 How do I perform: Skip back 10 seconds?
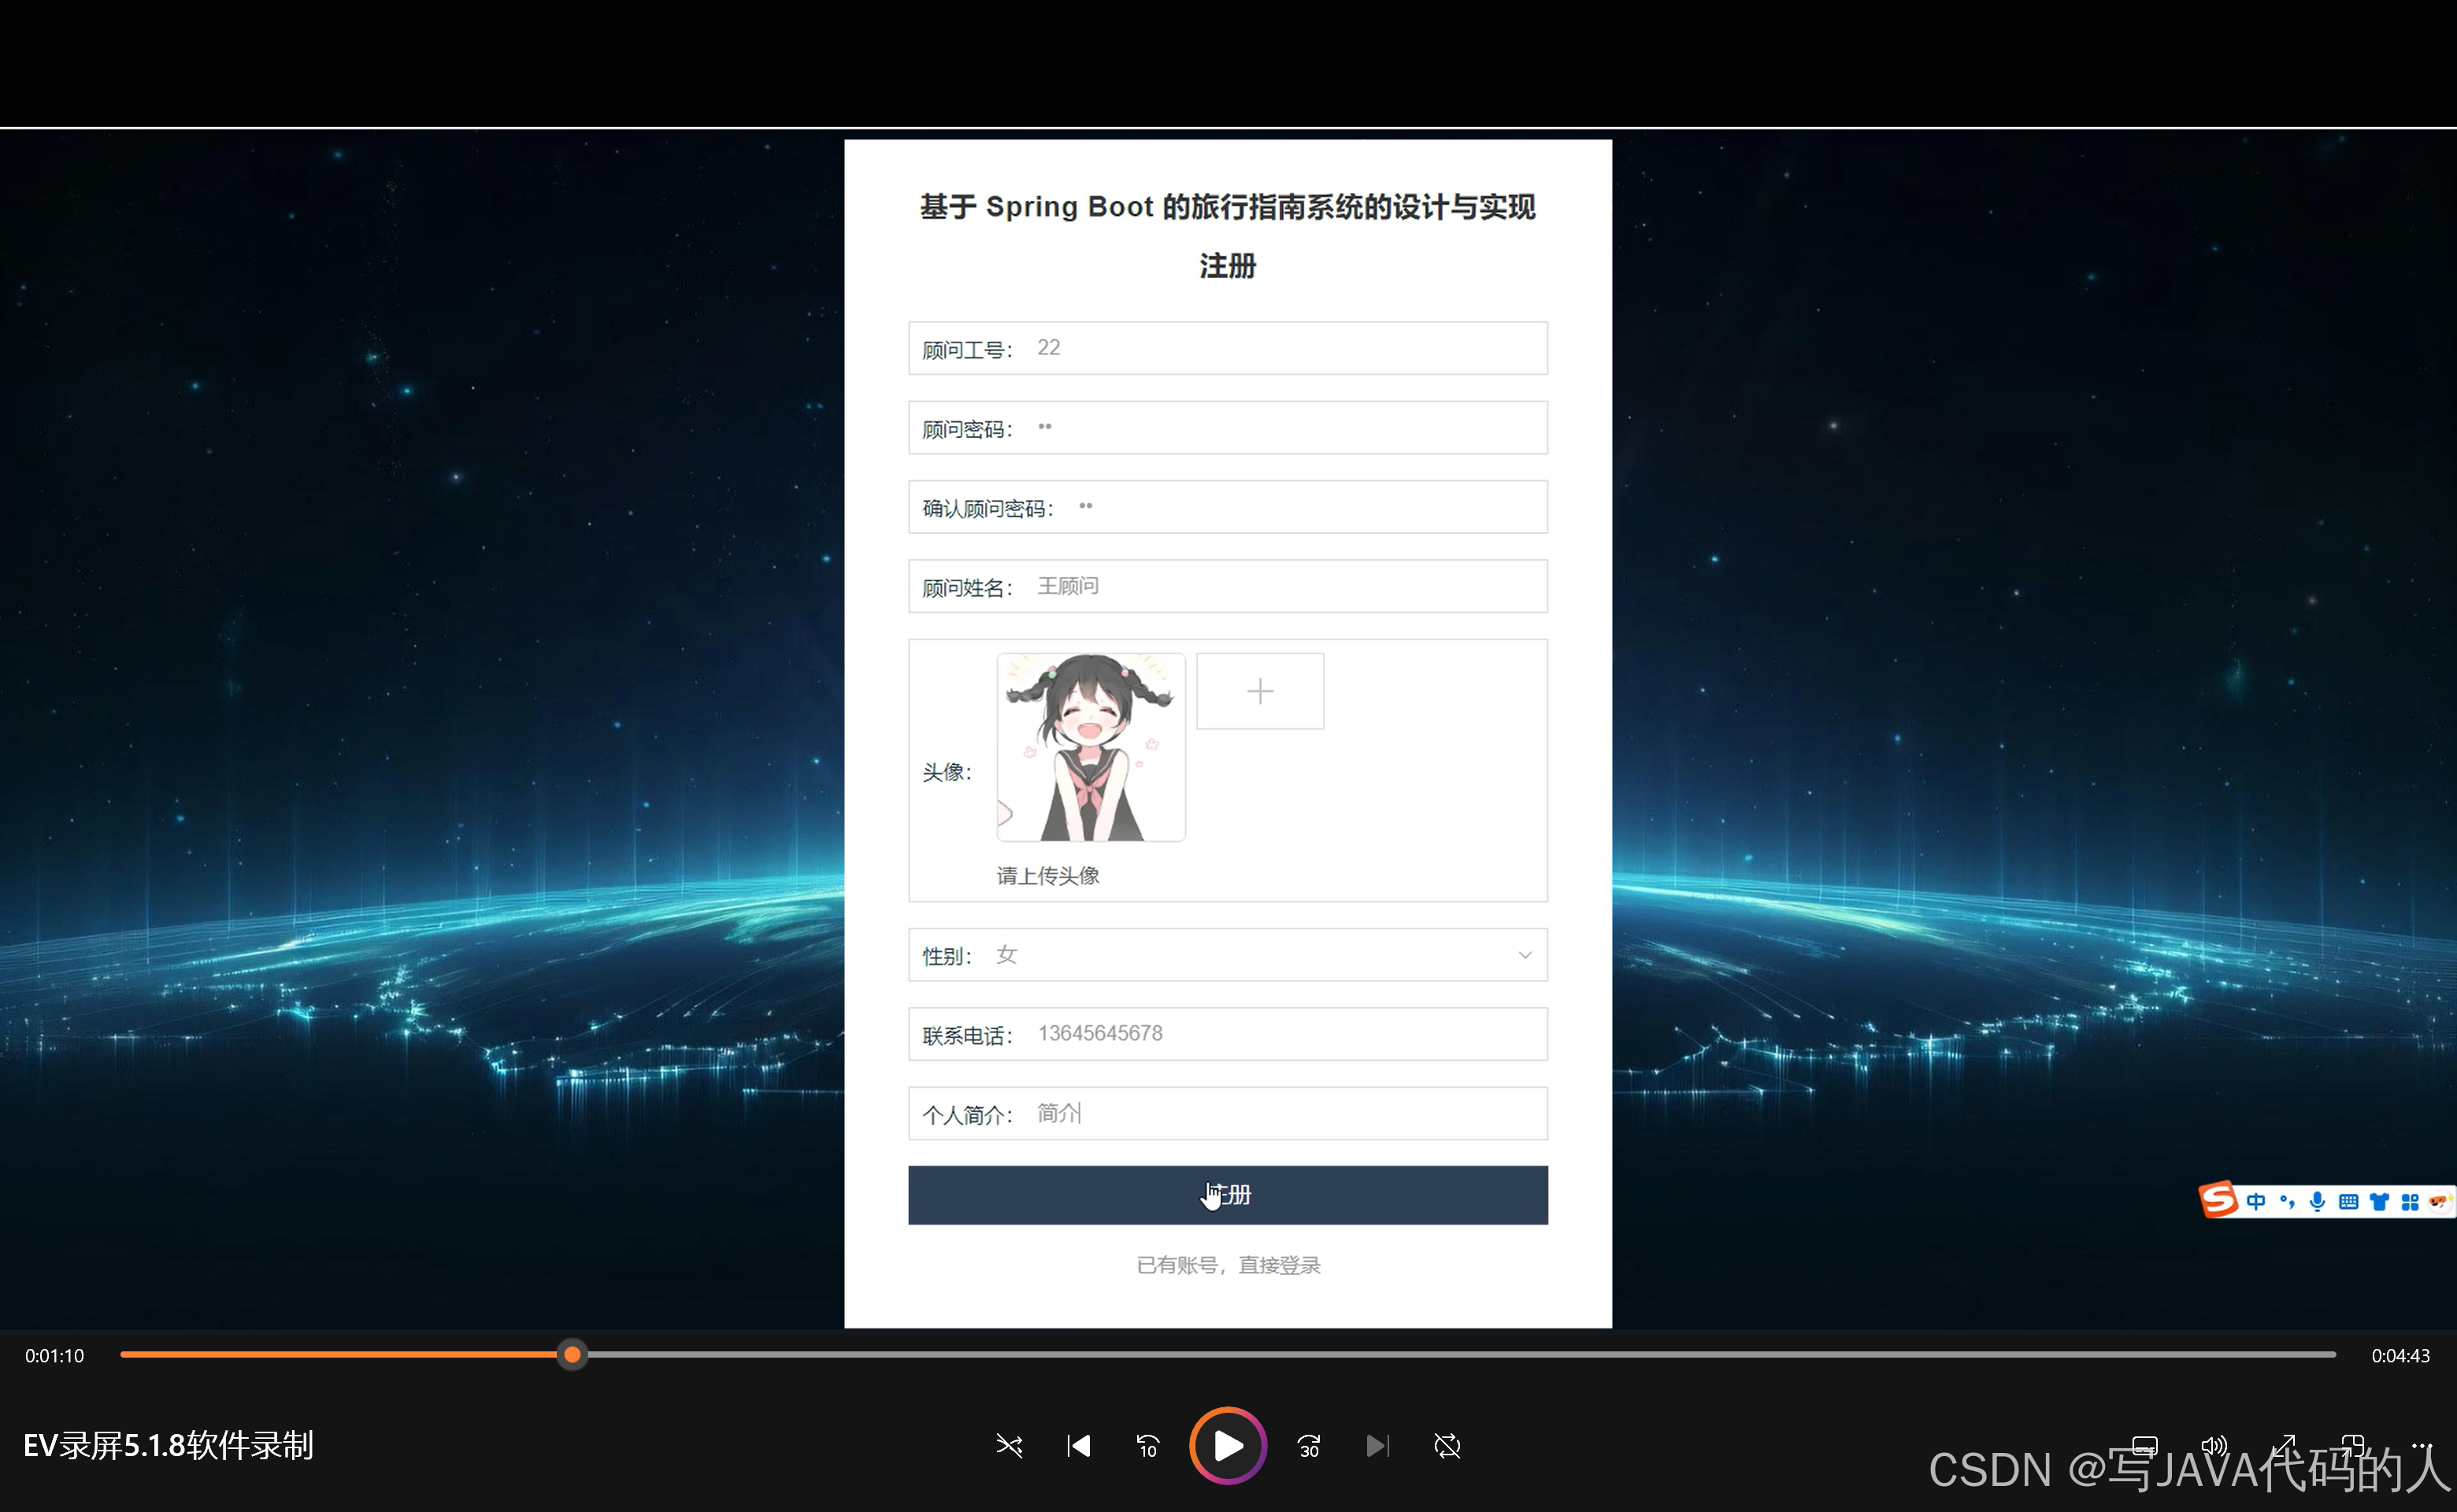click(1147, 1445)
